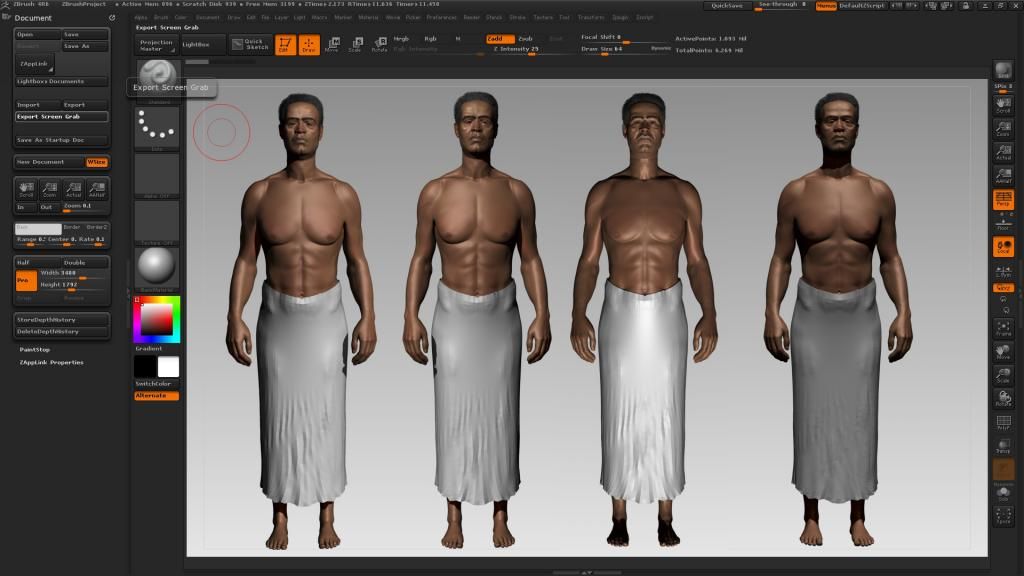The image size is (1024, 576).
Task: Activate Draw mode in the top shelf
Action: click(309, 44)
